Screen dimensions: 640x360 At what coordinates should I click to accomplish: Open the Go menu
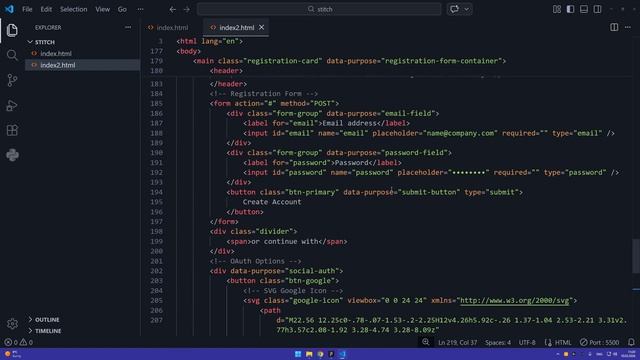(x=122, y=9)
